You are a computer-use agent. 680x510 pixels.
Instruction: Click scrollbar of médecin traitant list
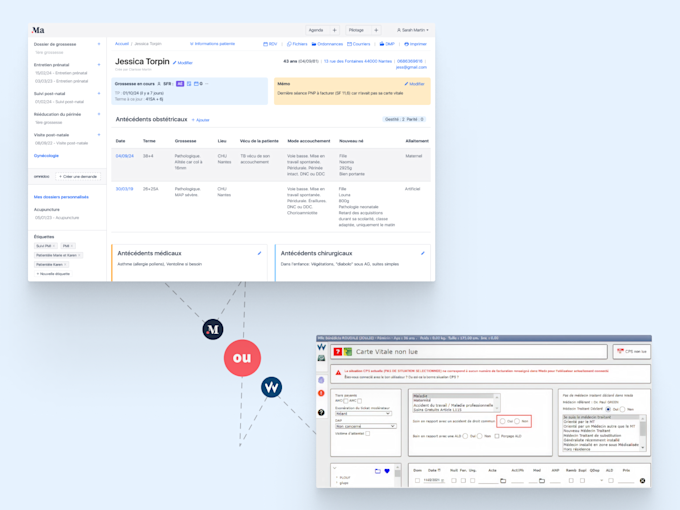pyautogui.click(x=643, y=433)
